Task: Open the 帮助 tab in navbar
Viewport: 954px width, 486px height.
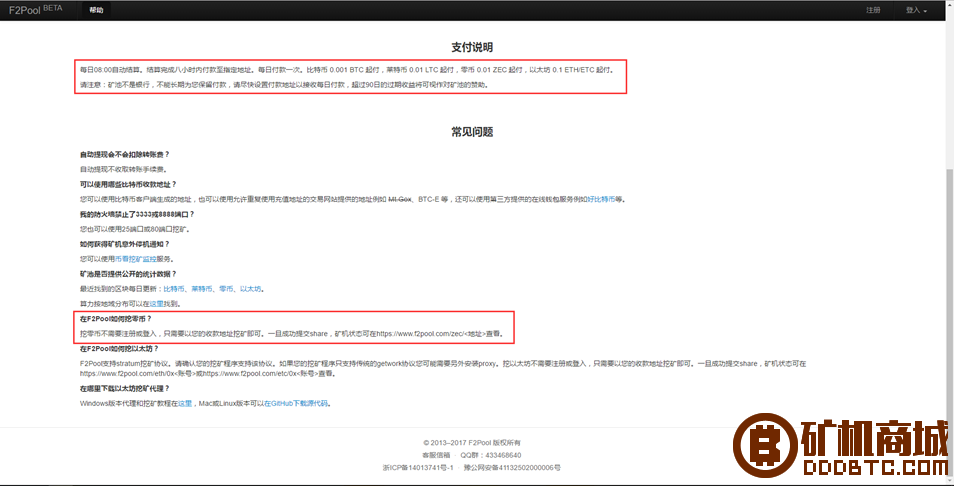Action: (x=96, y=10)
